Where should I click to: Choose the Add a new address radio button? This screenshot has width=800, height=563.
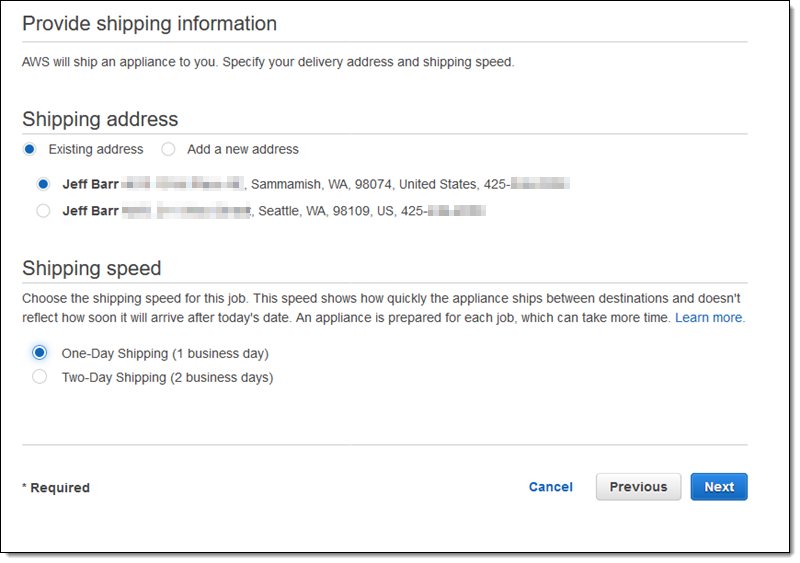pyautogui.click(x=168, y=149)
